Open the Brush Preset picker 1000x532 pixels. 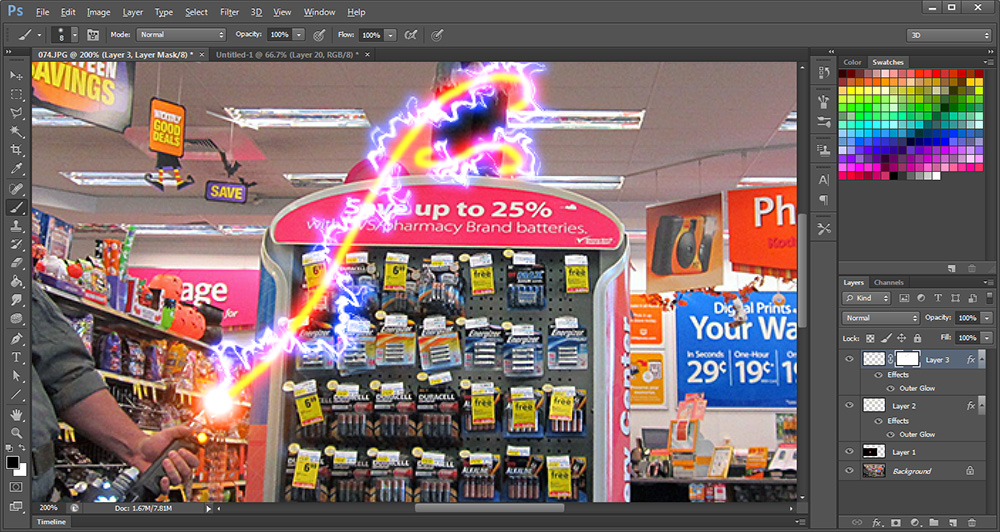coord(65,34)
